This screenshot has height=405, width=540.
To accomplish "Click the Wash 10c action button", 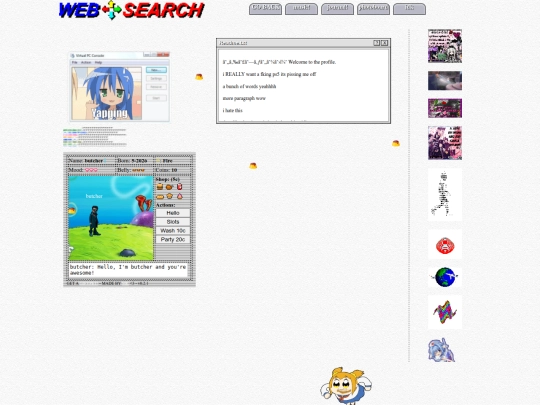I will (x=173, y=231).
